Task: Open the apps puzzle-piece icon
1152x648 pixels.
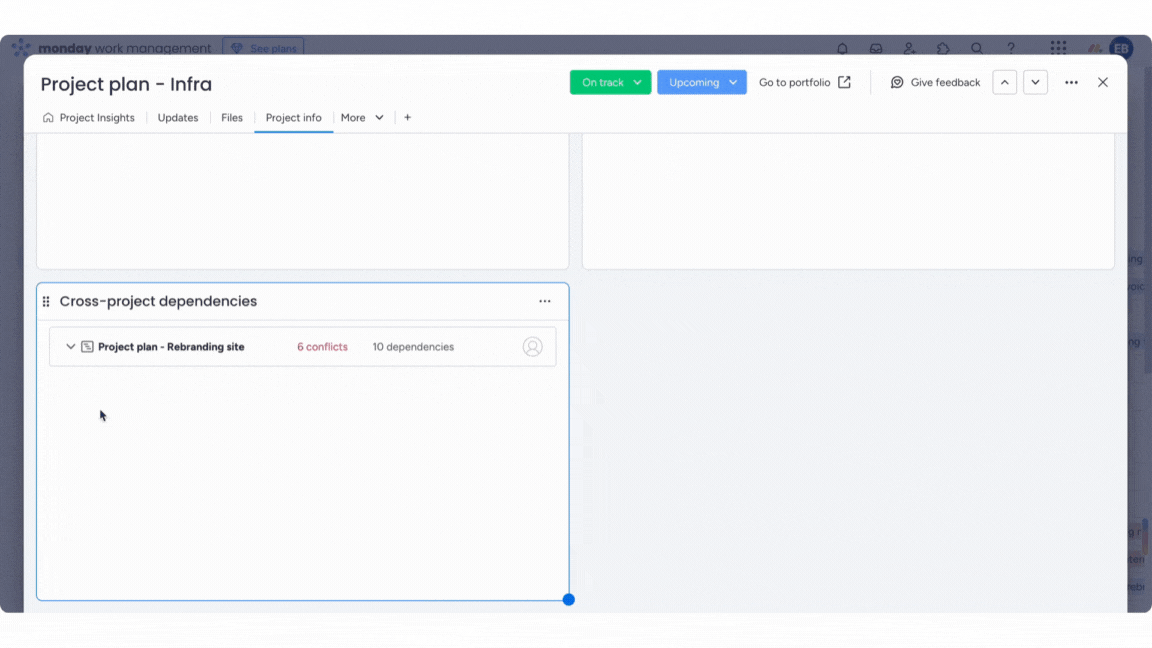Action: (x=943, y=48)
